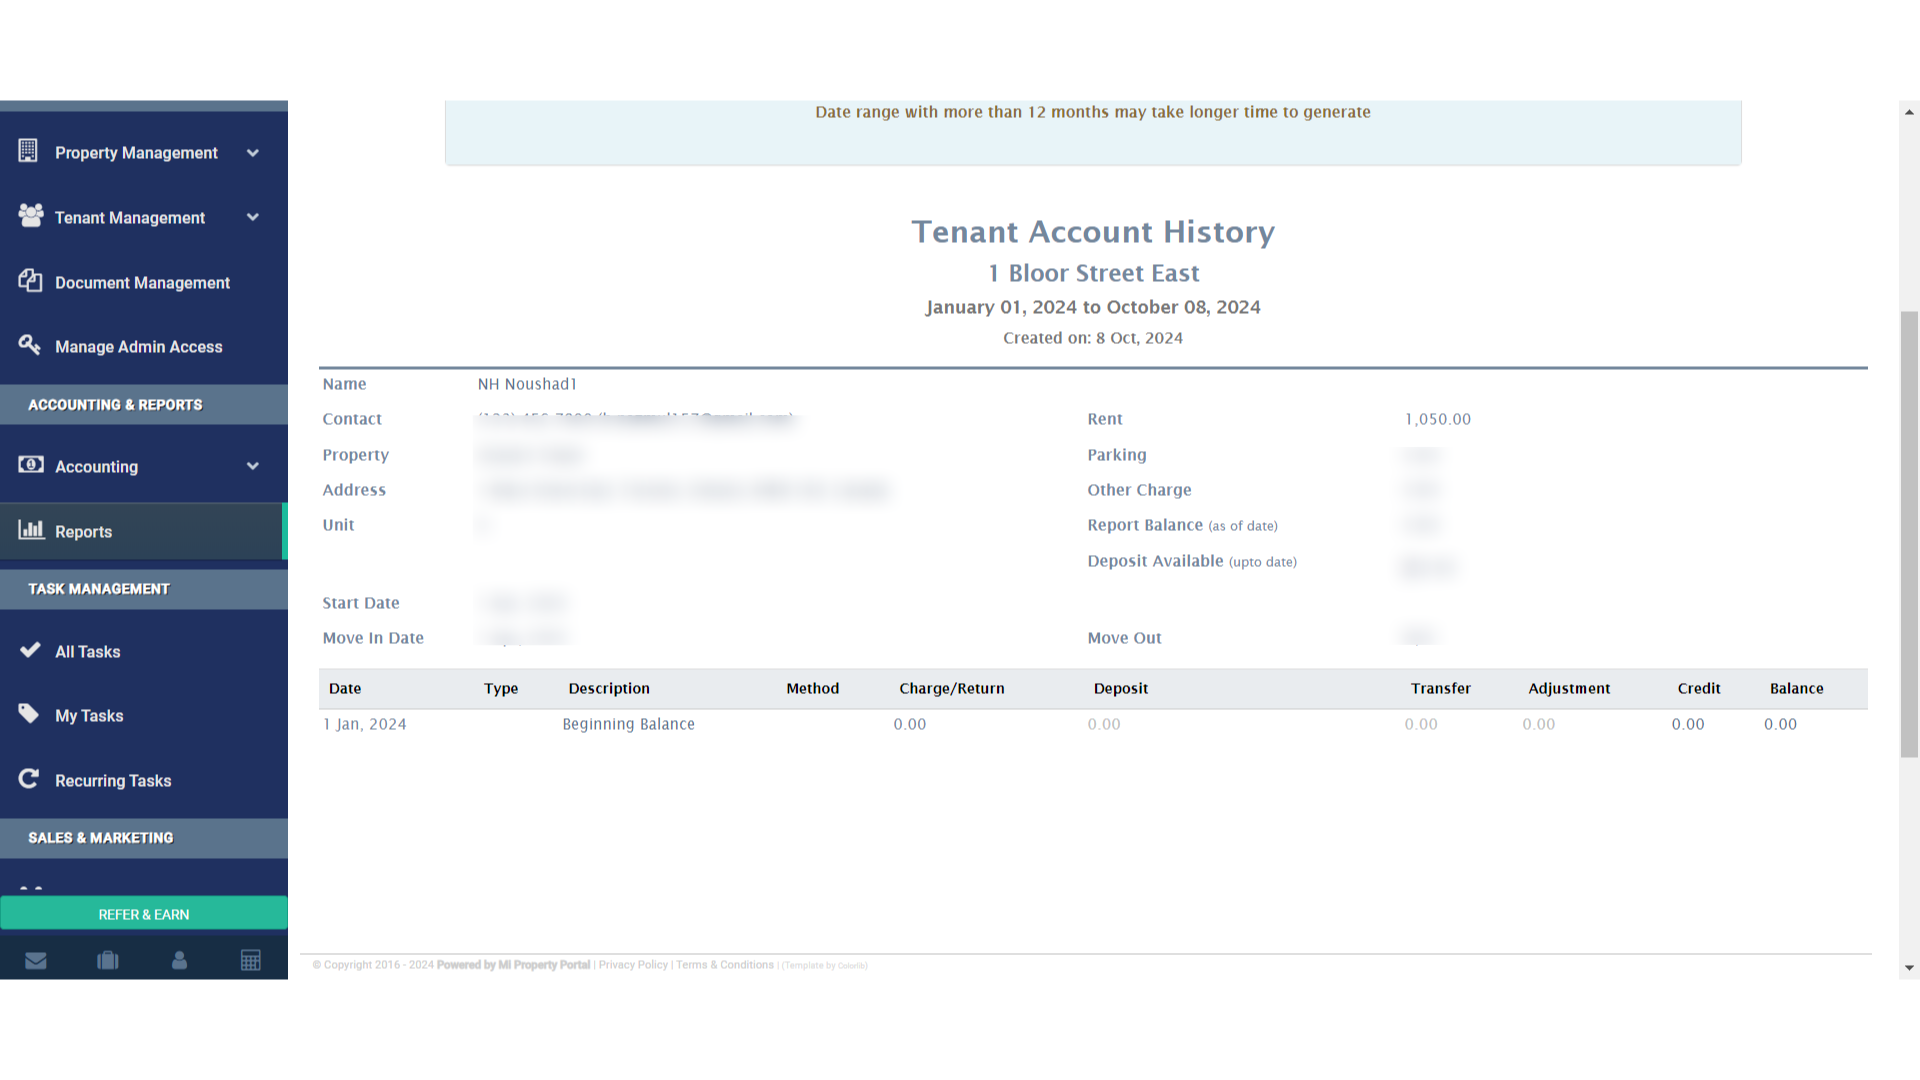Click the Document Management copy icon
1920x1080 pixels.
tap(29, 281)
